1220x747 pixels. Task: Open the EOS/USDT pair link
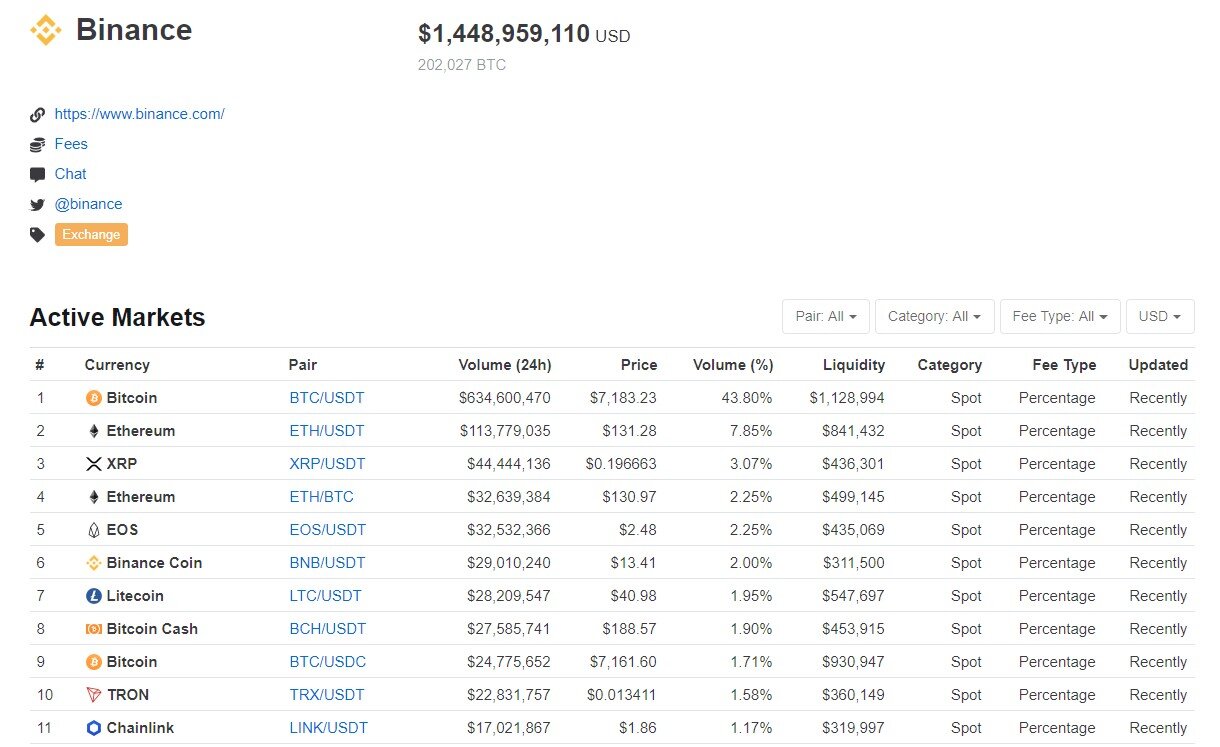pyautogui.click(x=328, y=530)
